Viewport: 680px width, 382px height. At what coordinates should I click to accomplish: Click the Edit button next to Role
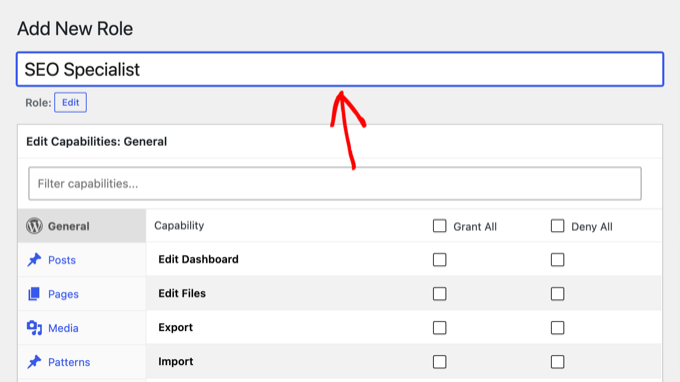(x=70, y=102)
